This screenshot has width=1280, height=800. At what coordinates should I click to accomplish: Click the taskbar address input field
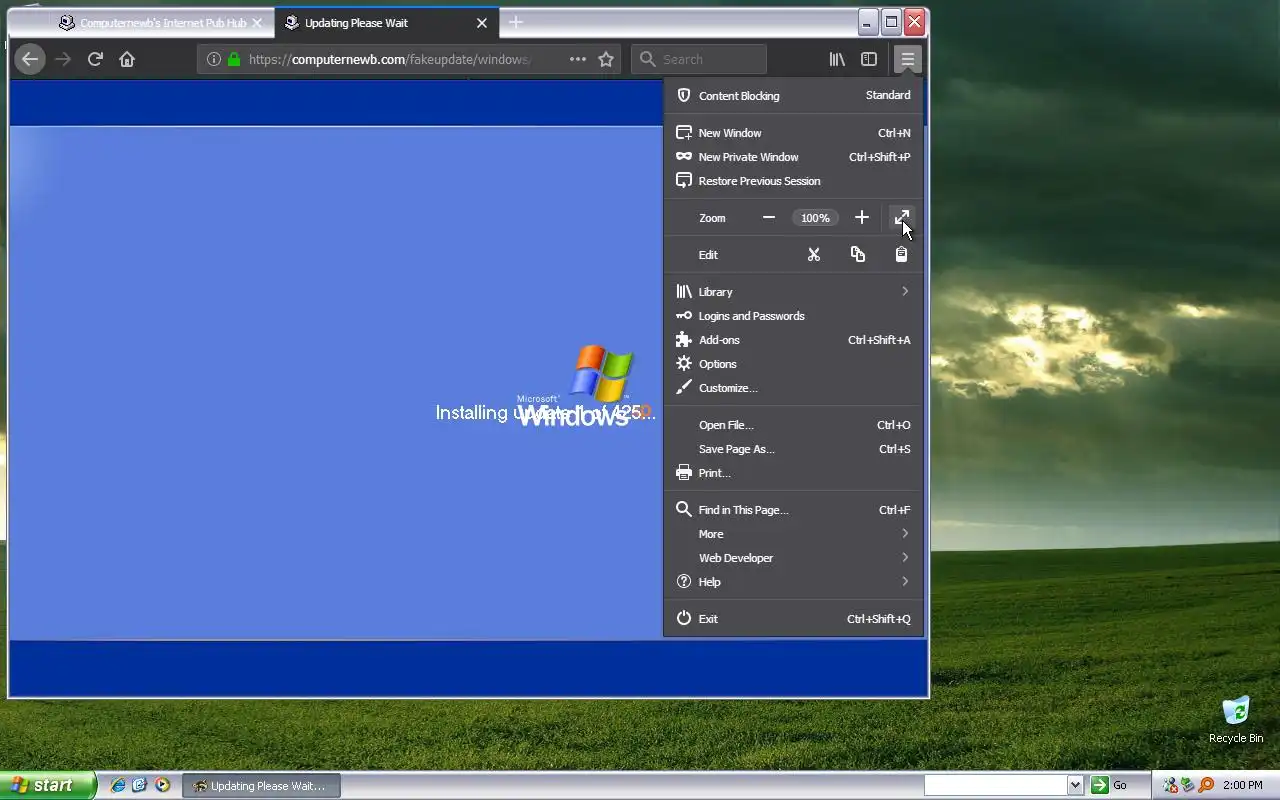pyautogui.click(x=995, y=785)
